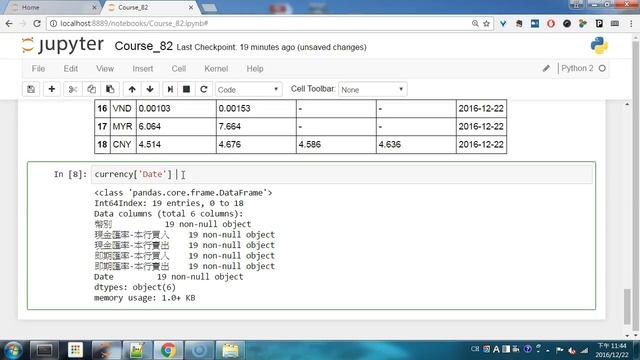640x360 pixels.
Task: Rename notebook via Course_82 title
Action: pyautogui.click(x=144, y=46)
